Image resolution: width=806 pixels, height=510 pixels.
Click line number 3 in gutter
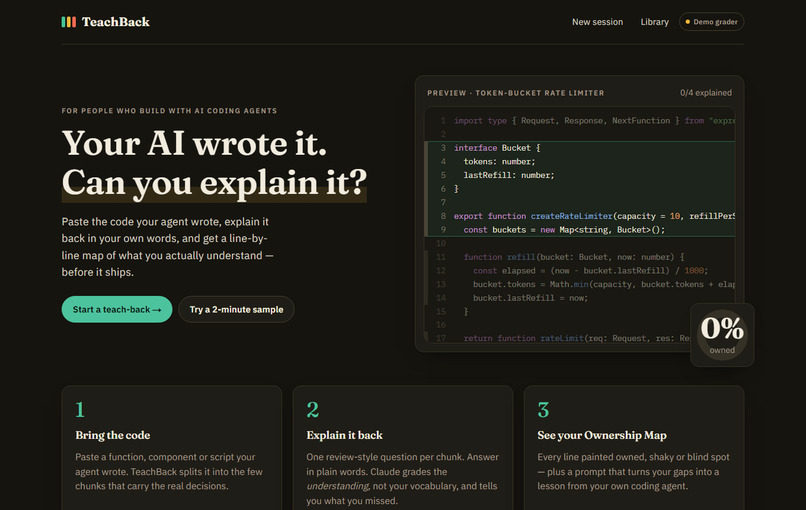pos(443,148)
